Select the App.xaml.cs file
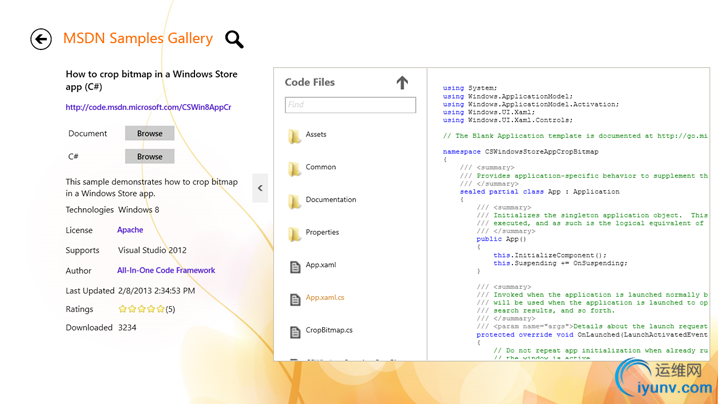 tap(324, 298)
